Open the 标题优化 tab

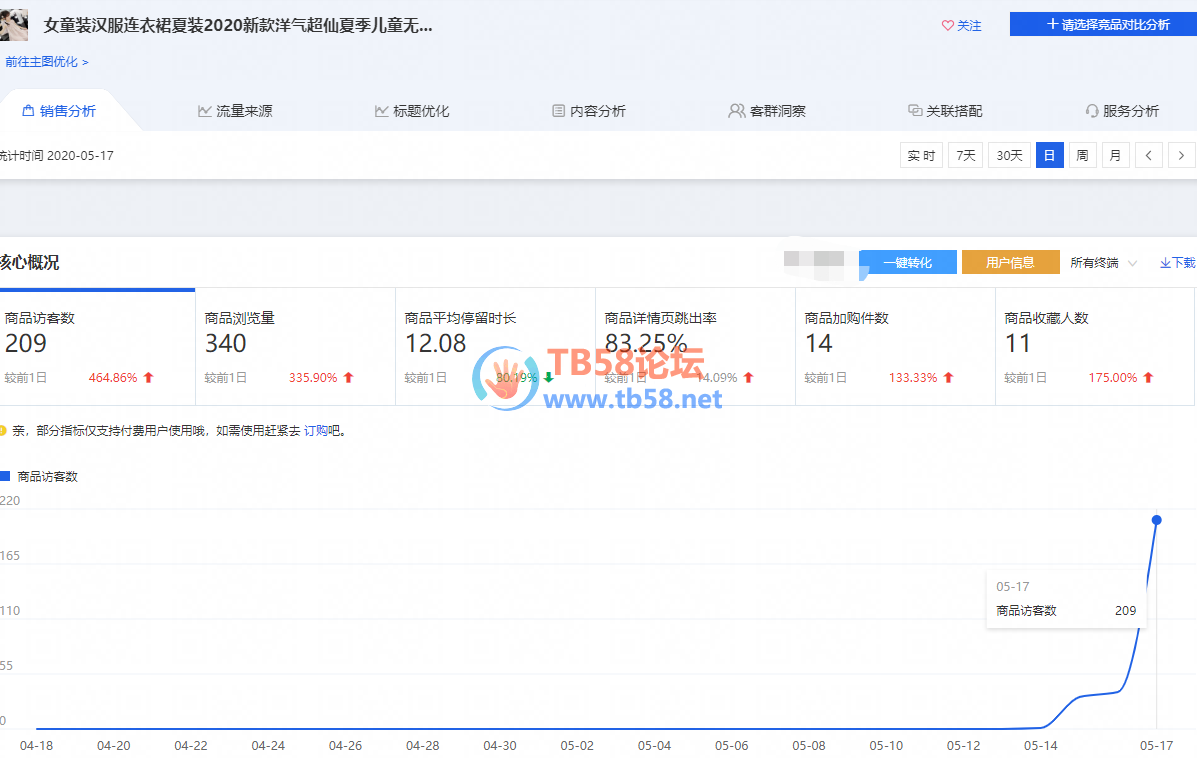412,111
